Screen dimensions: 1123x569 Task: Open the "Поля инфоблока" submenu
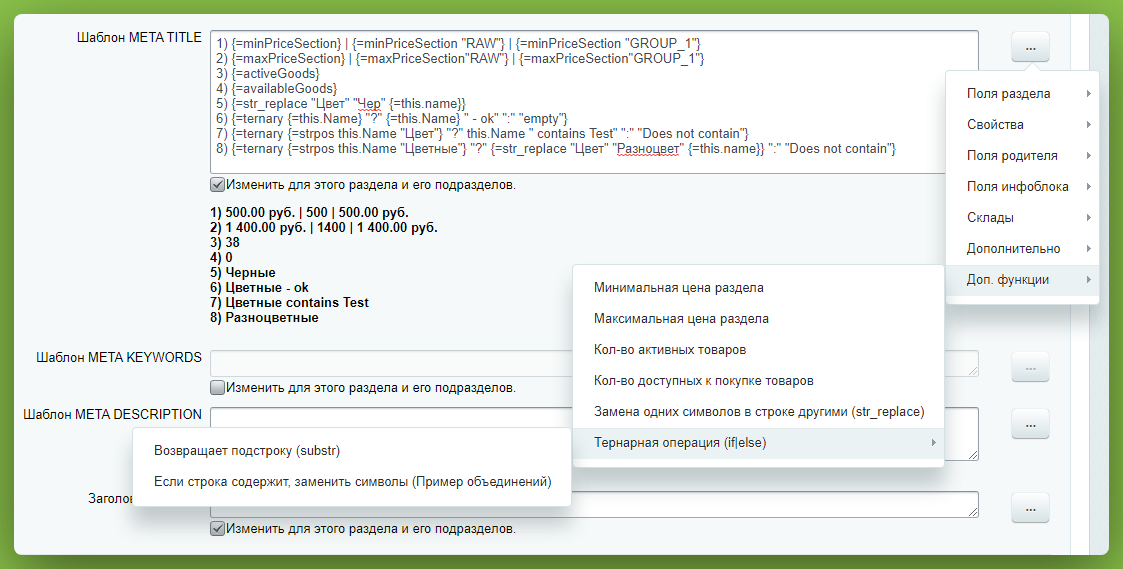pyautogui.click(x=1022, y=186)
